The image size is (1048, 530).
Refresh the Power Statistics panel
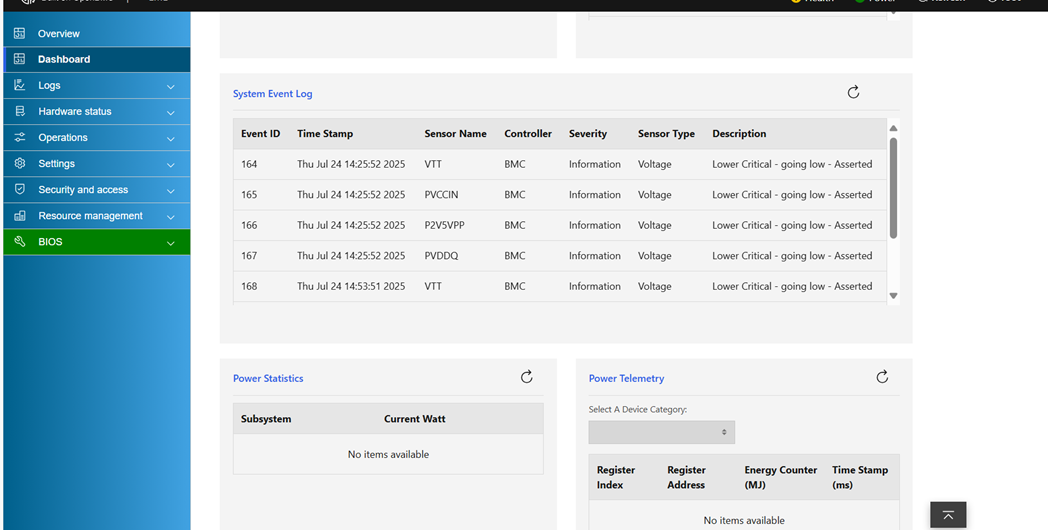click(x=527, y=377)
